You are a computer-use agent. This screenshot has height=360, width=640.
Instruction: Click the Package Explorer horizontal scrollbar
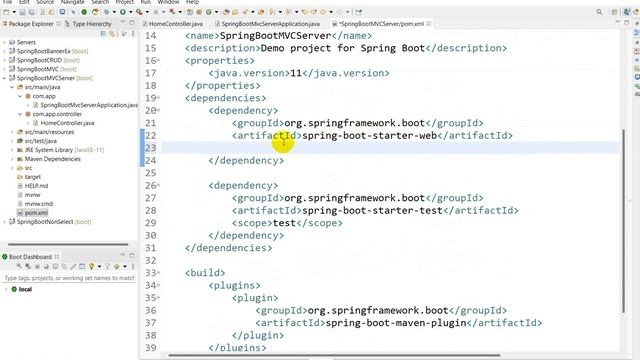point(68,244)
